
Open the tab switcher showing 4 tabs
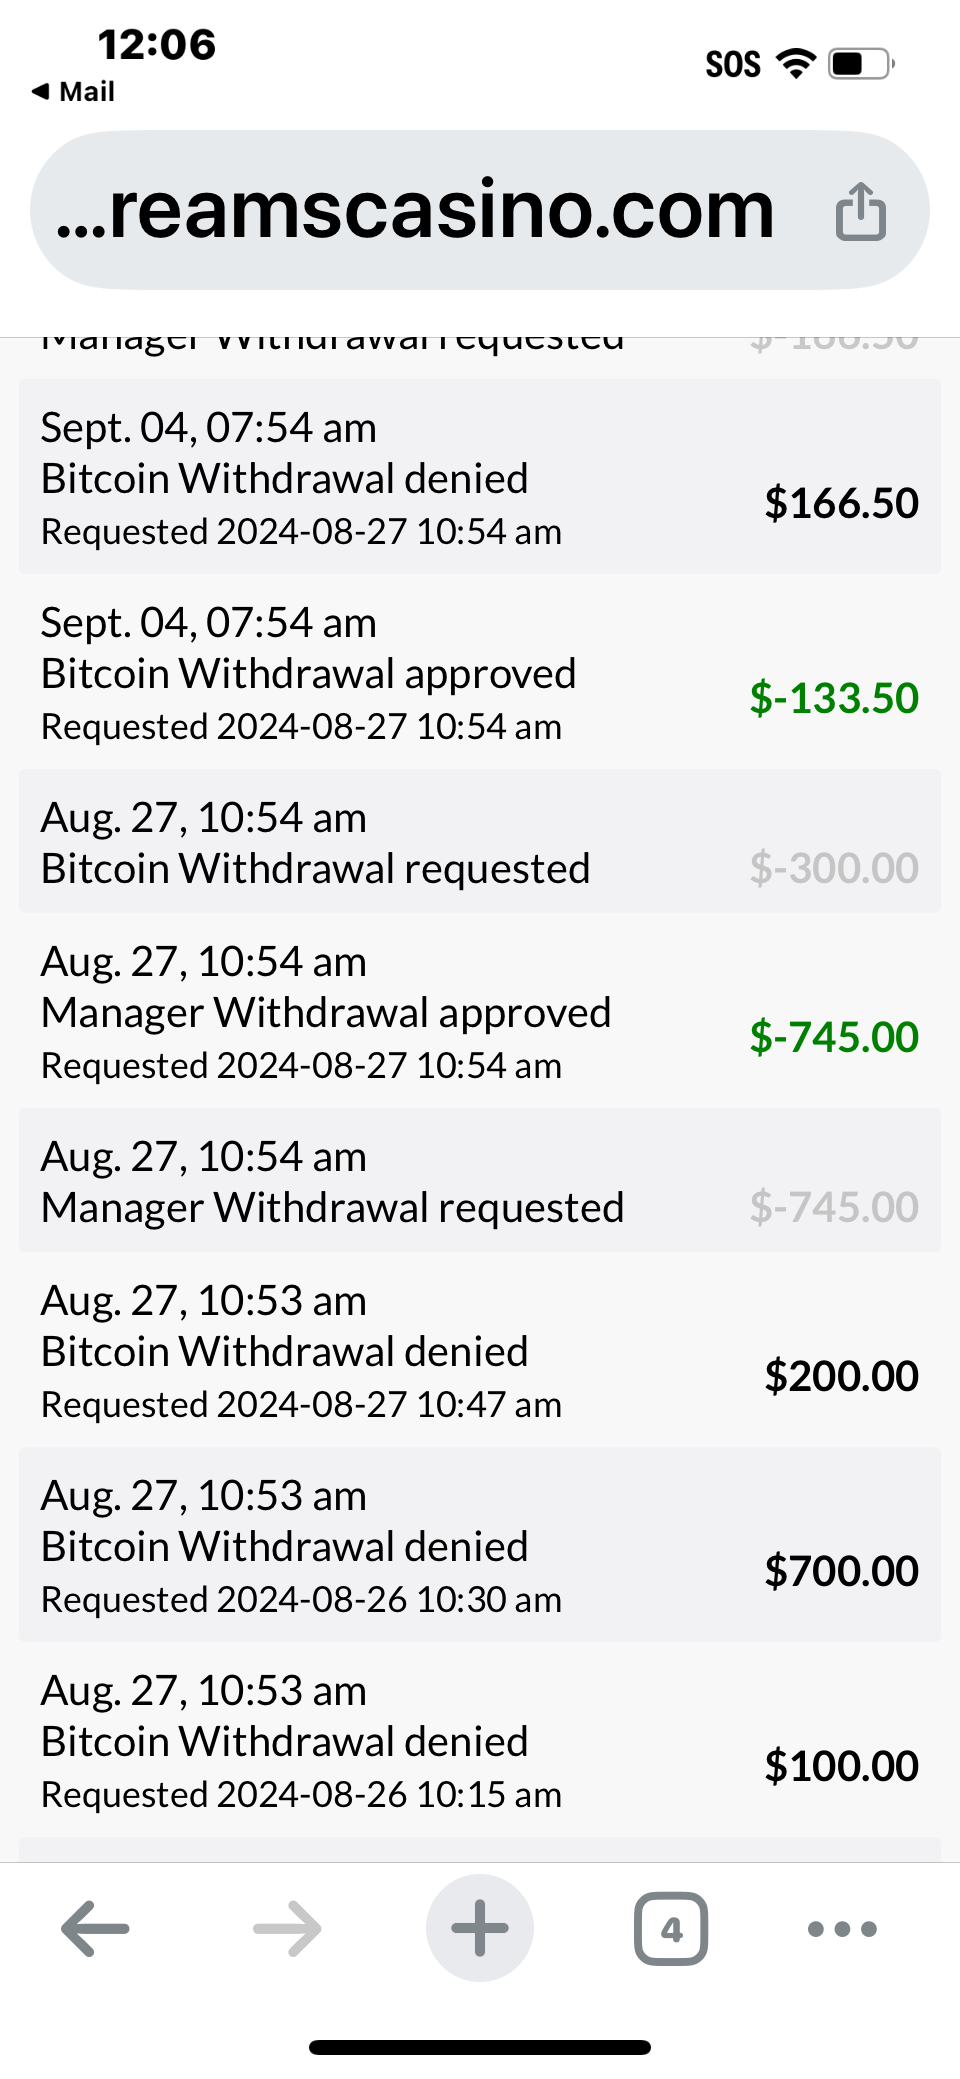(x=671, y=1928)
